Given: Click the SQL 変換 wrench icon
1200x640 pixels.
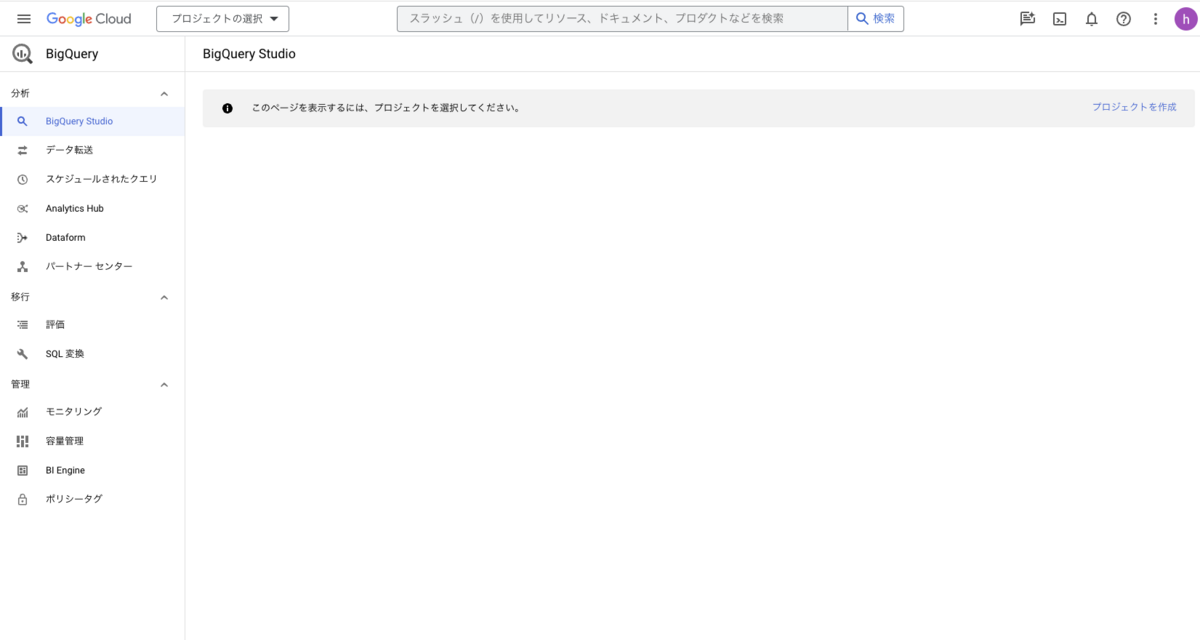Looking at the screenshot, I should click(x=22, y=354).
